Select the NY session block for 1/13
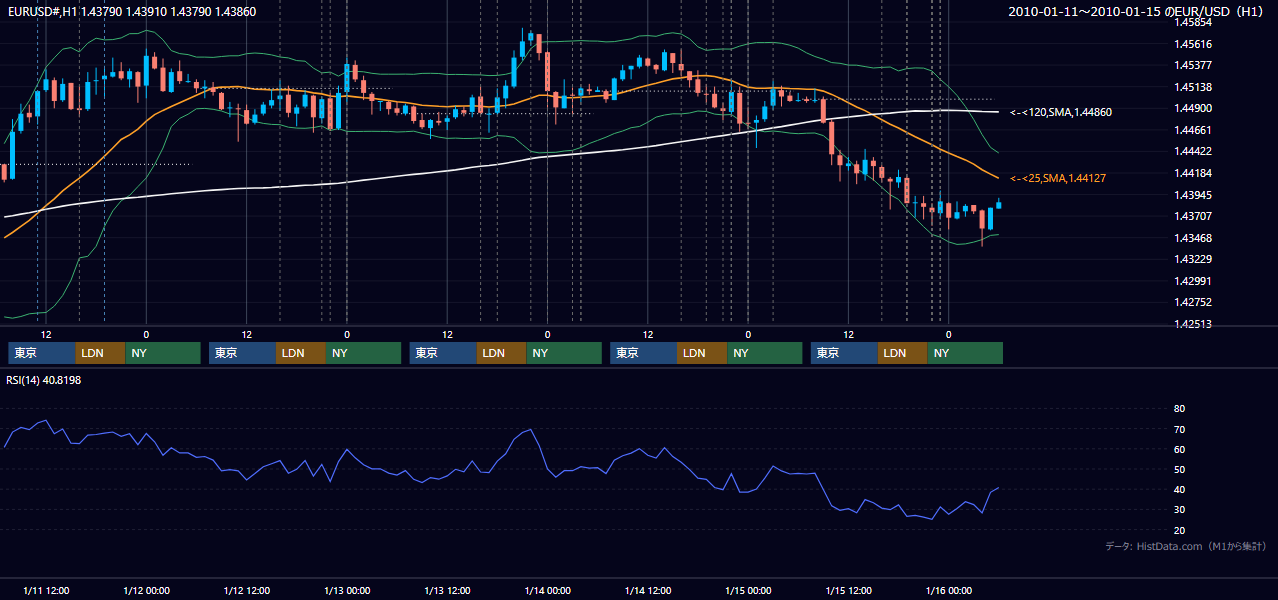Viewport: 1278px width, 600px height. pyautogui.click(x=564, y=353)
